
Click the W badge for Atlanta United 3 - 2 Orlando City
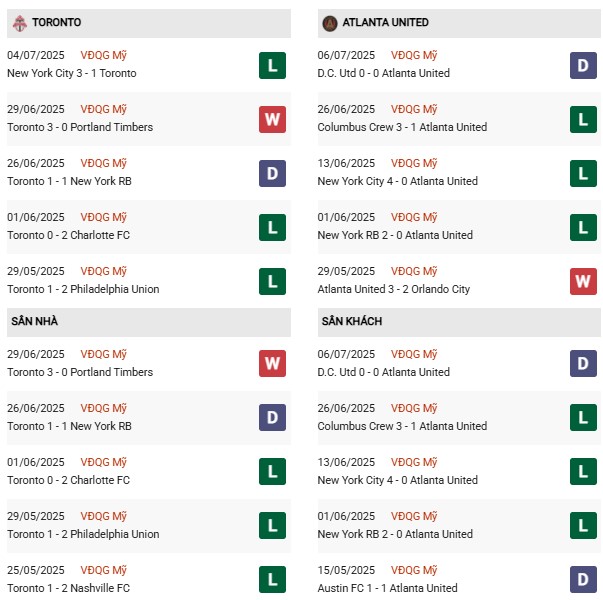583,282
